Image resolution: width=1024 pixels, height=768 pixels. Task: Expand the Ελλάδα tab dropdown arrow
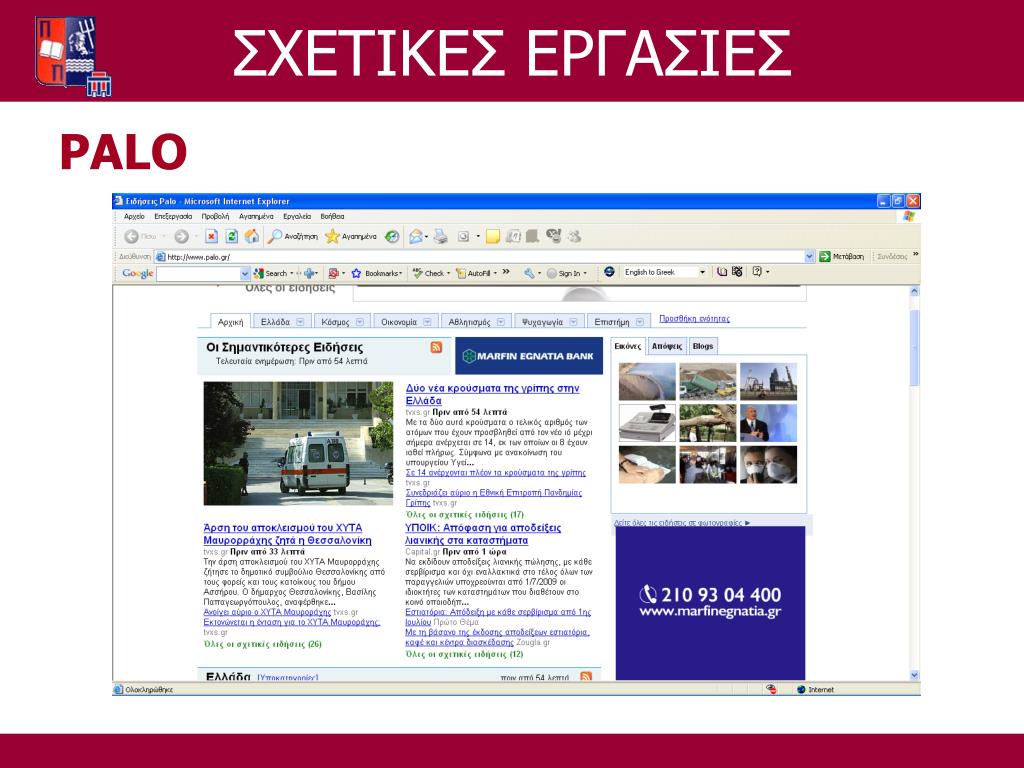click(x=300, y=322)
